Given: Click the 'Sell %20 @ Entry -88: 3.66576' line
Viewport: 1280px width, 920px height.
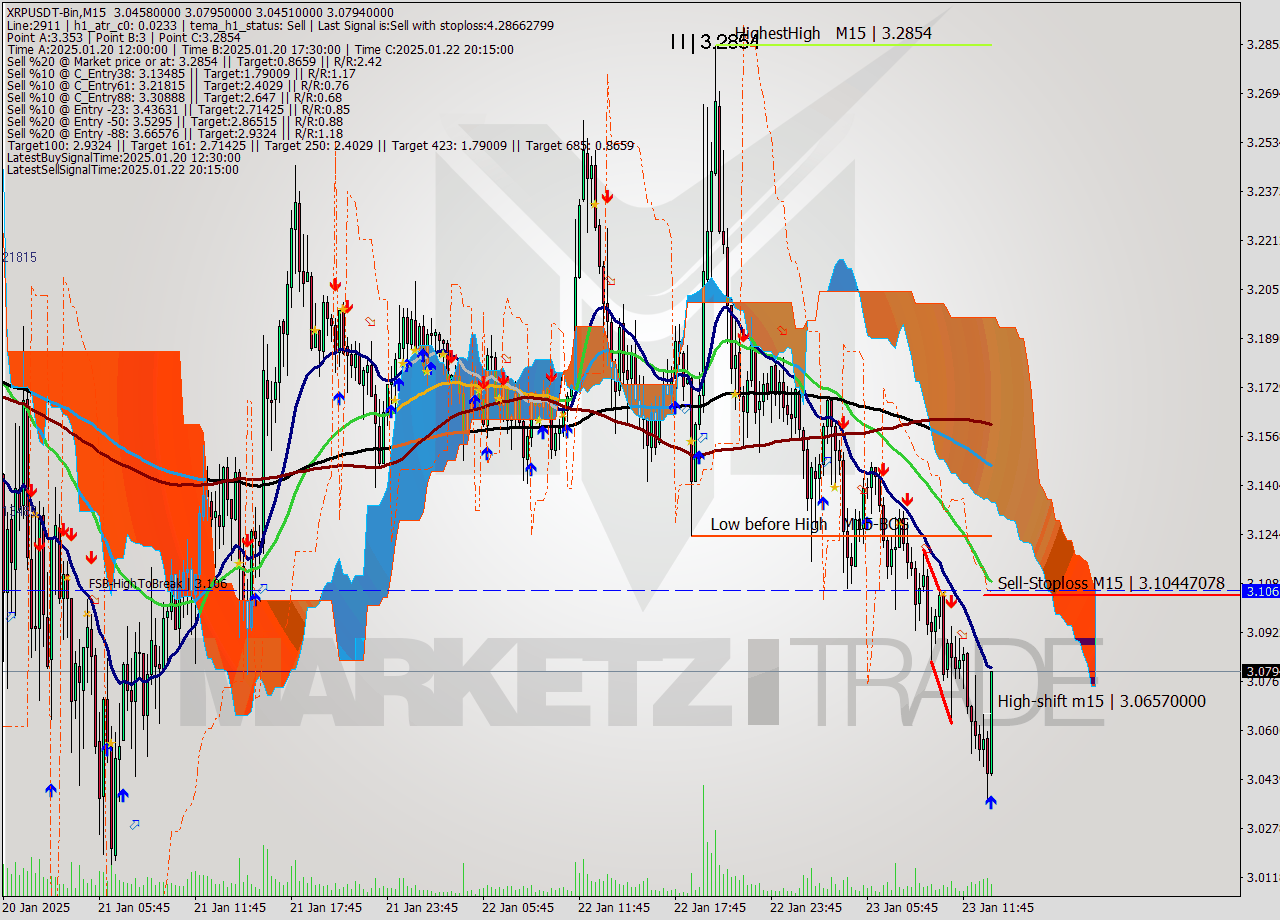Looking at the screenshot, I should pyautogui.click(x=175, y=133).
